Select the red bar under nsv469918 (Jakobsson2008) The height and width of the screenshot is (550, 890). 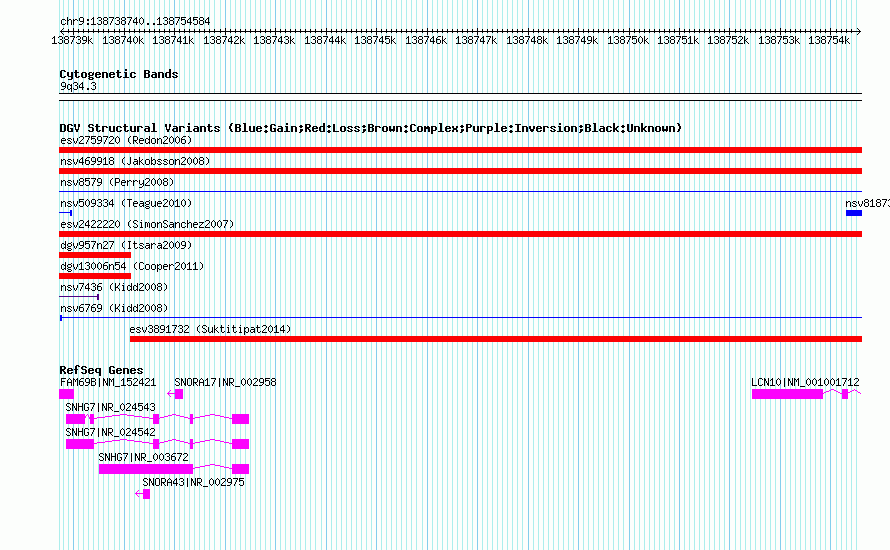click(x=460, y=171)
